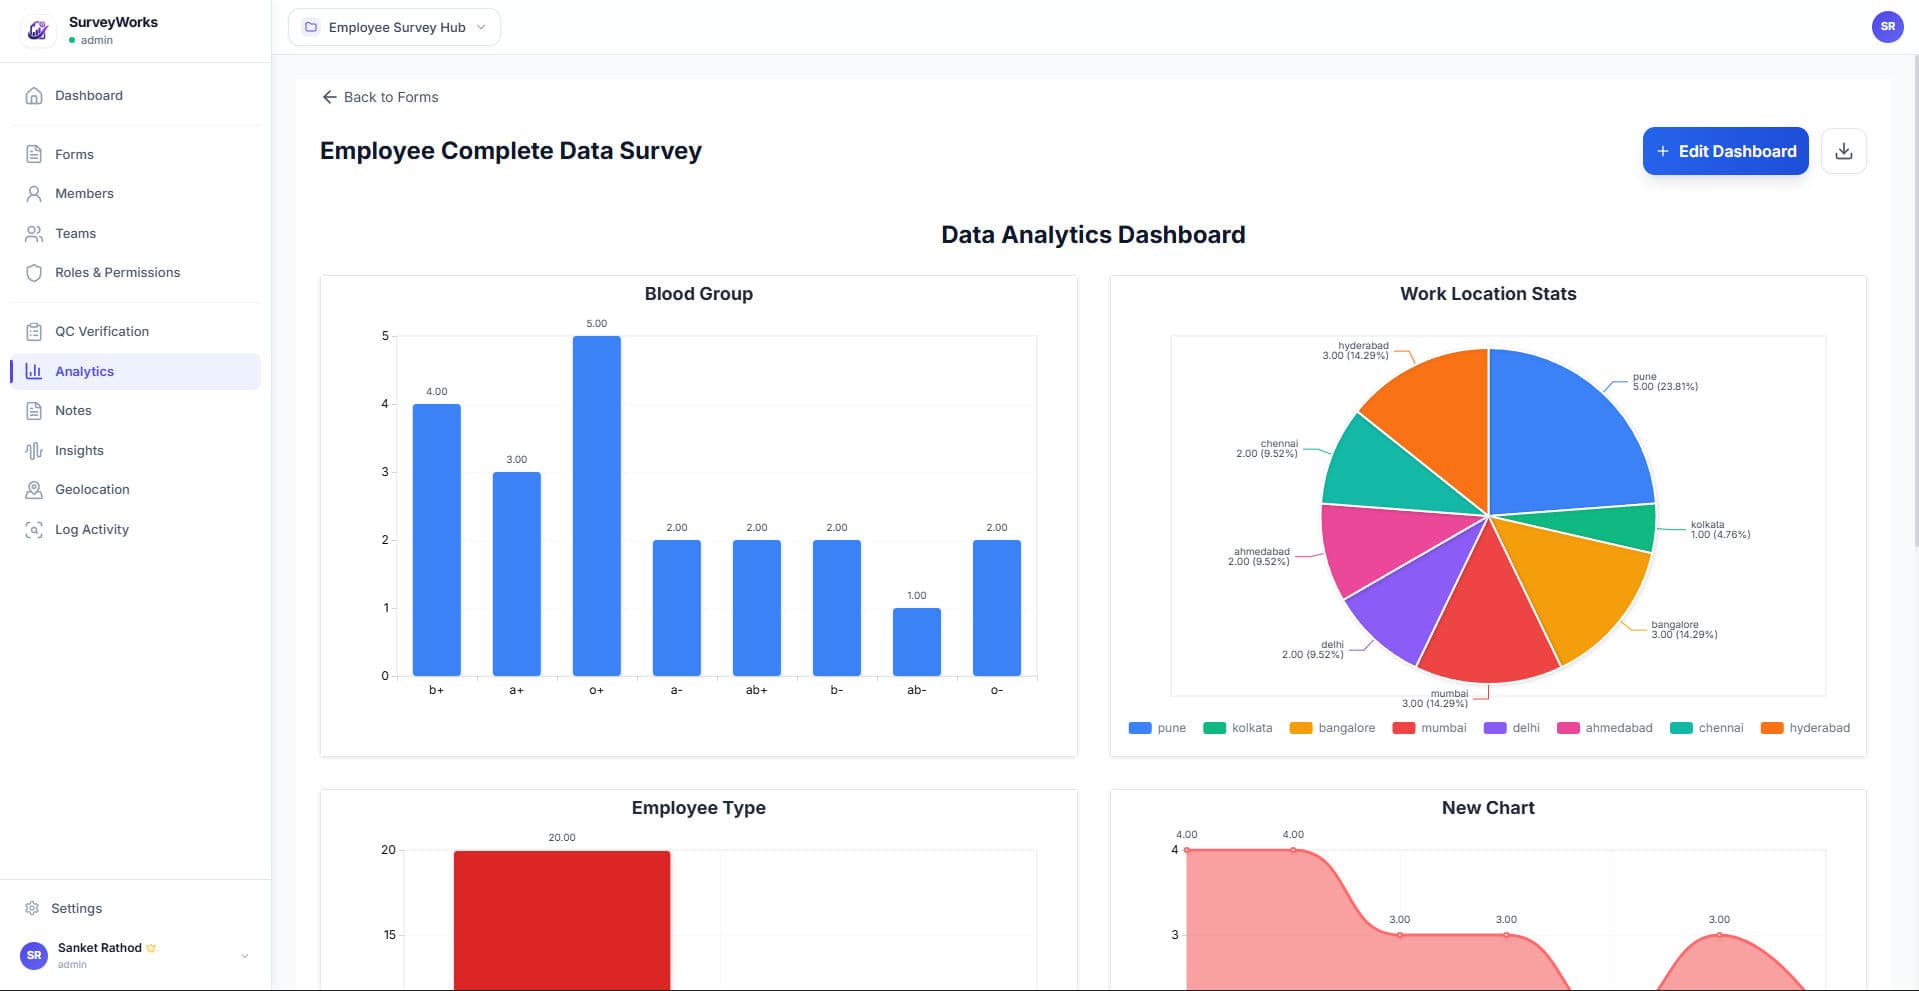
Task: Open Notes from the sidebar
Action: tap(135, 411)
